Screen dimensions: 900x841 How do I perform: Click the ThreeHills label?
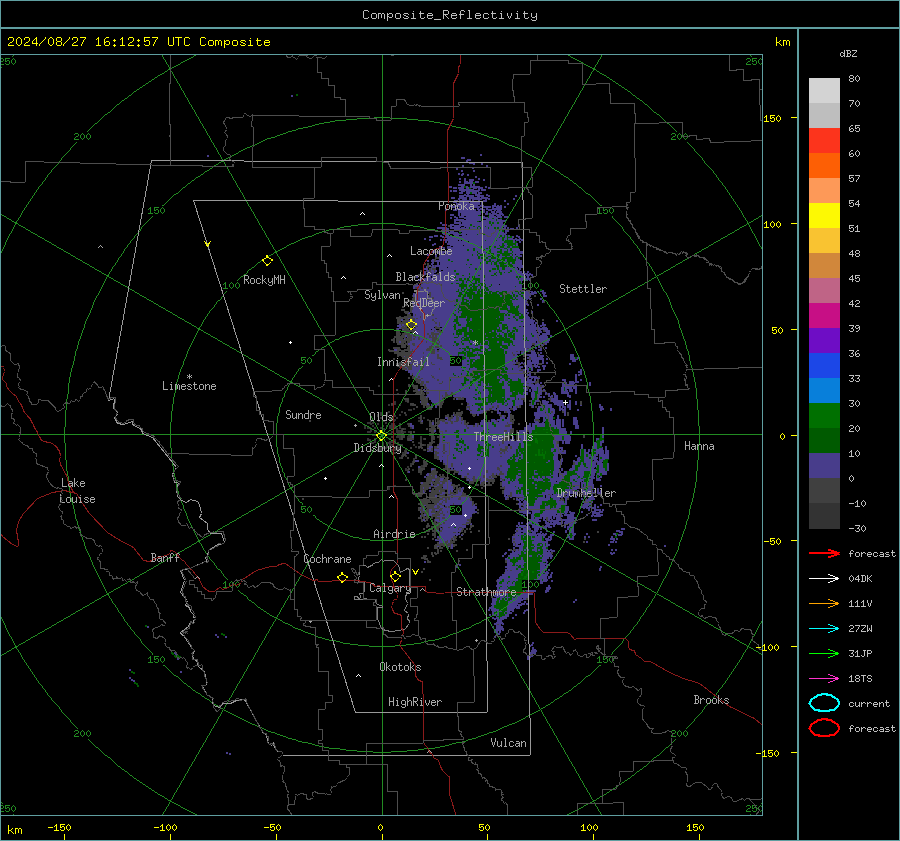coord(503,437)
